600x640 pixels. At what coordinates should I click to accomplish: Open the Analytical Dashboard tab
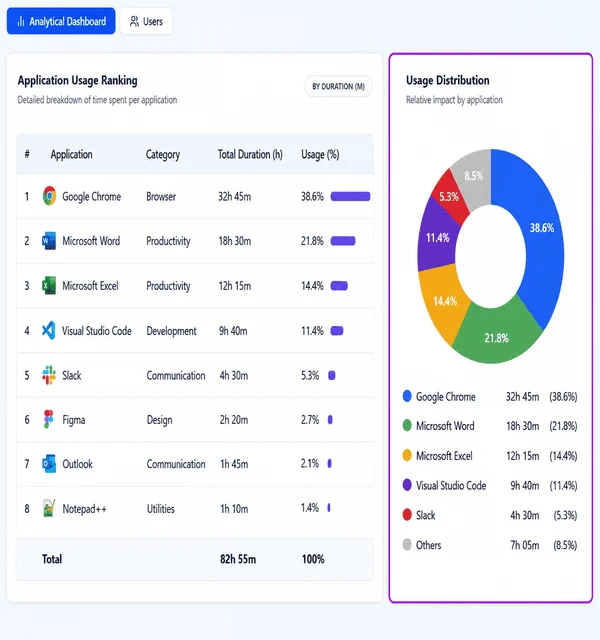[x=61, y=21]
